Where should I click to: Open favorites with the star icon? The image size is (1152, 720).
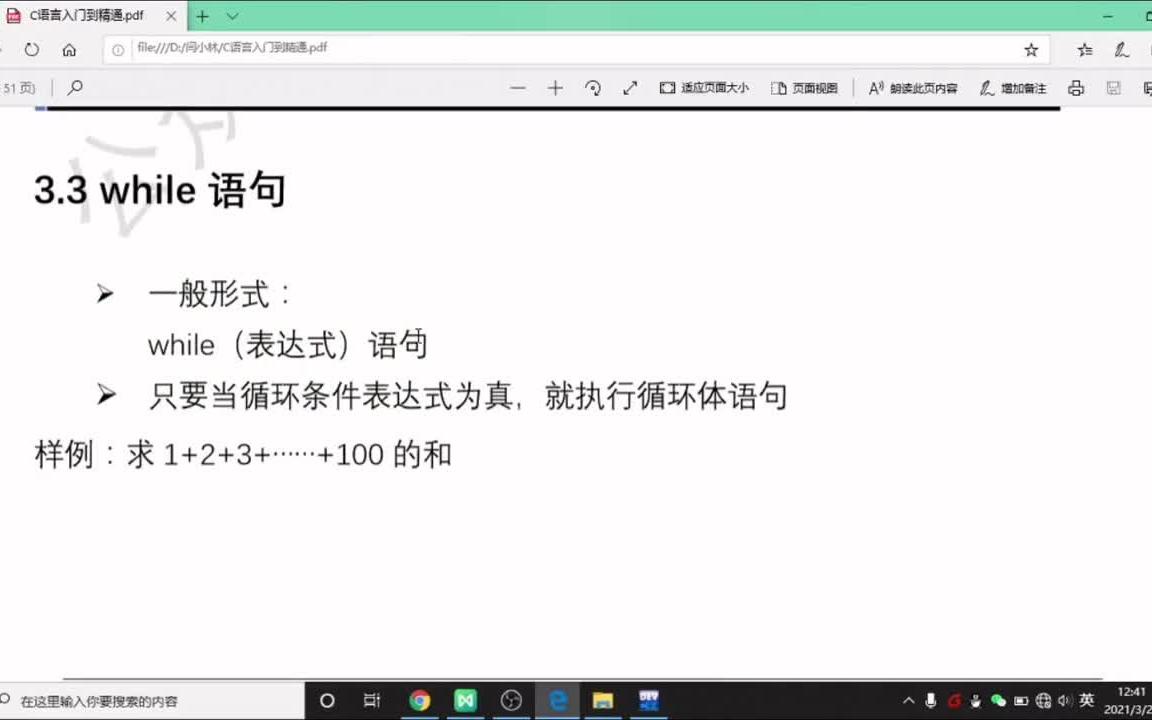coord(1030,48)
